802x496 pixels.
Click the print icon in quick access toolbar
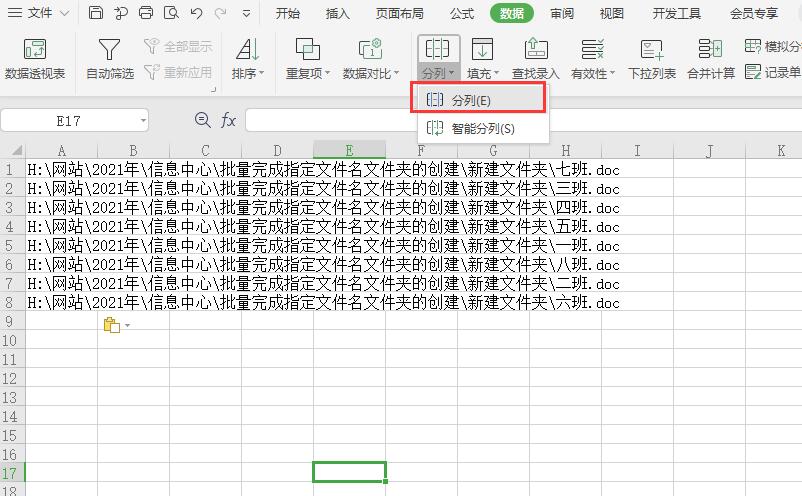(146, 13)
